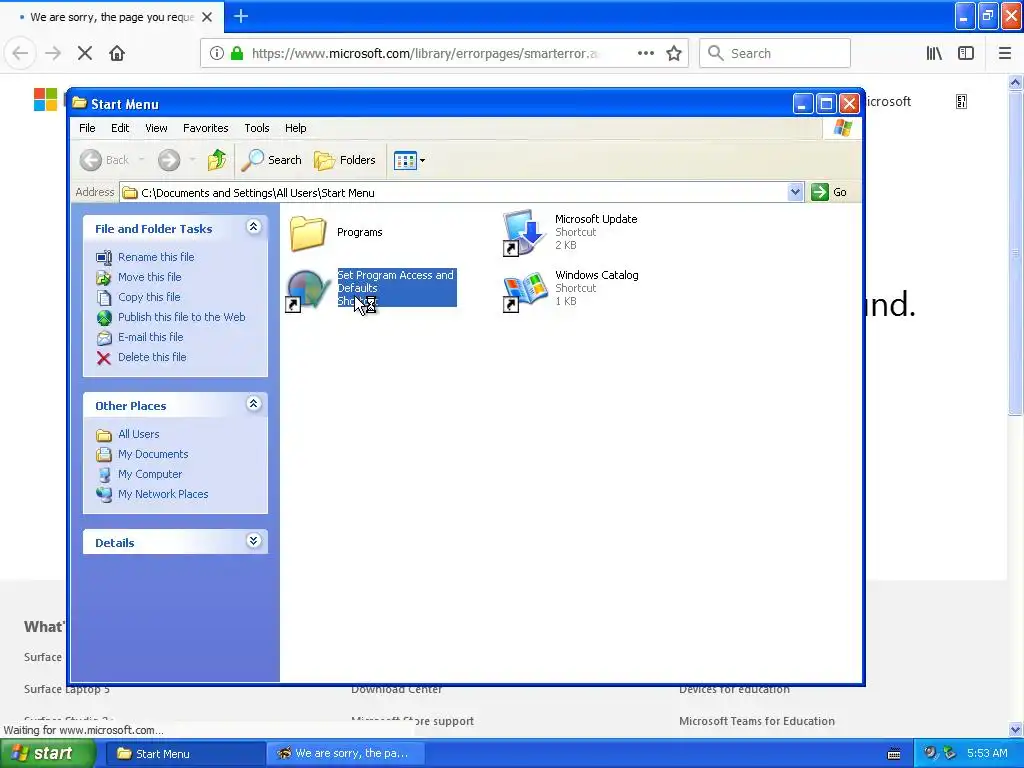Click the Explorer Back button

tap(104, 160)
